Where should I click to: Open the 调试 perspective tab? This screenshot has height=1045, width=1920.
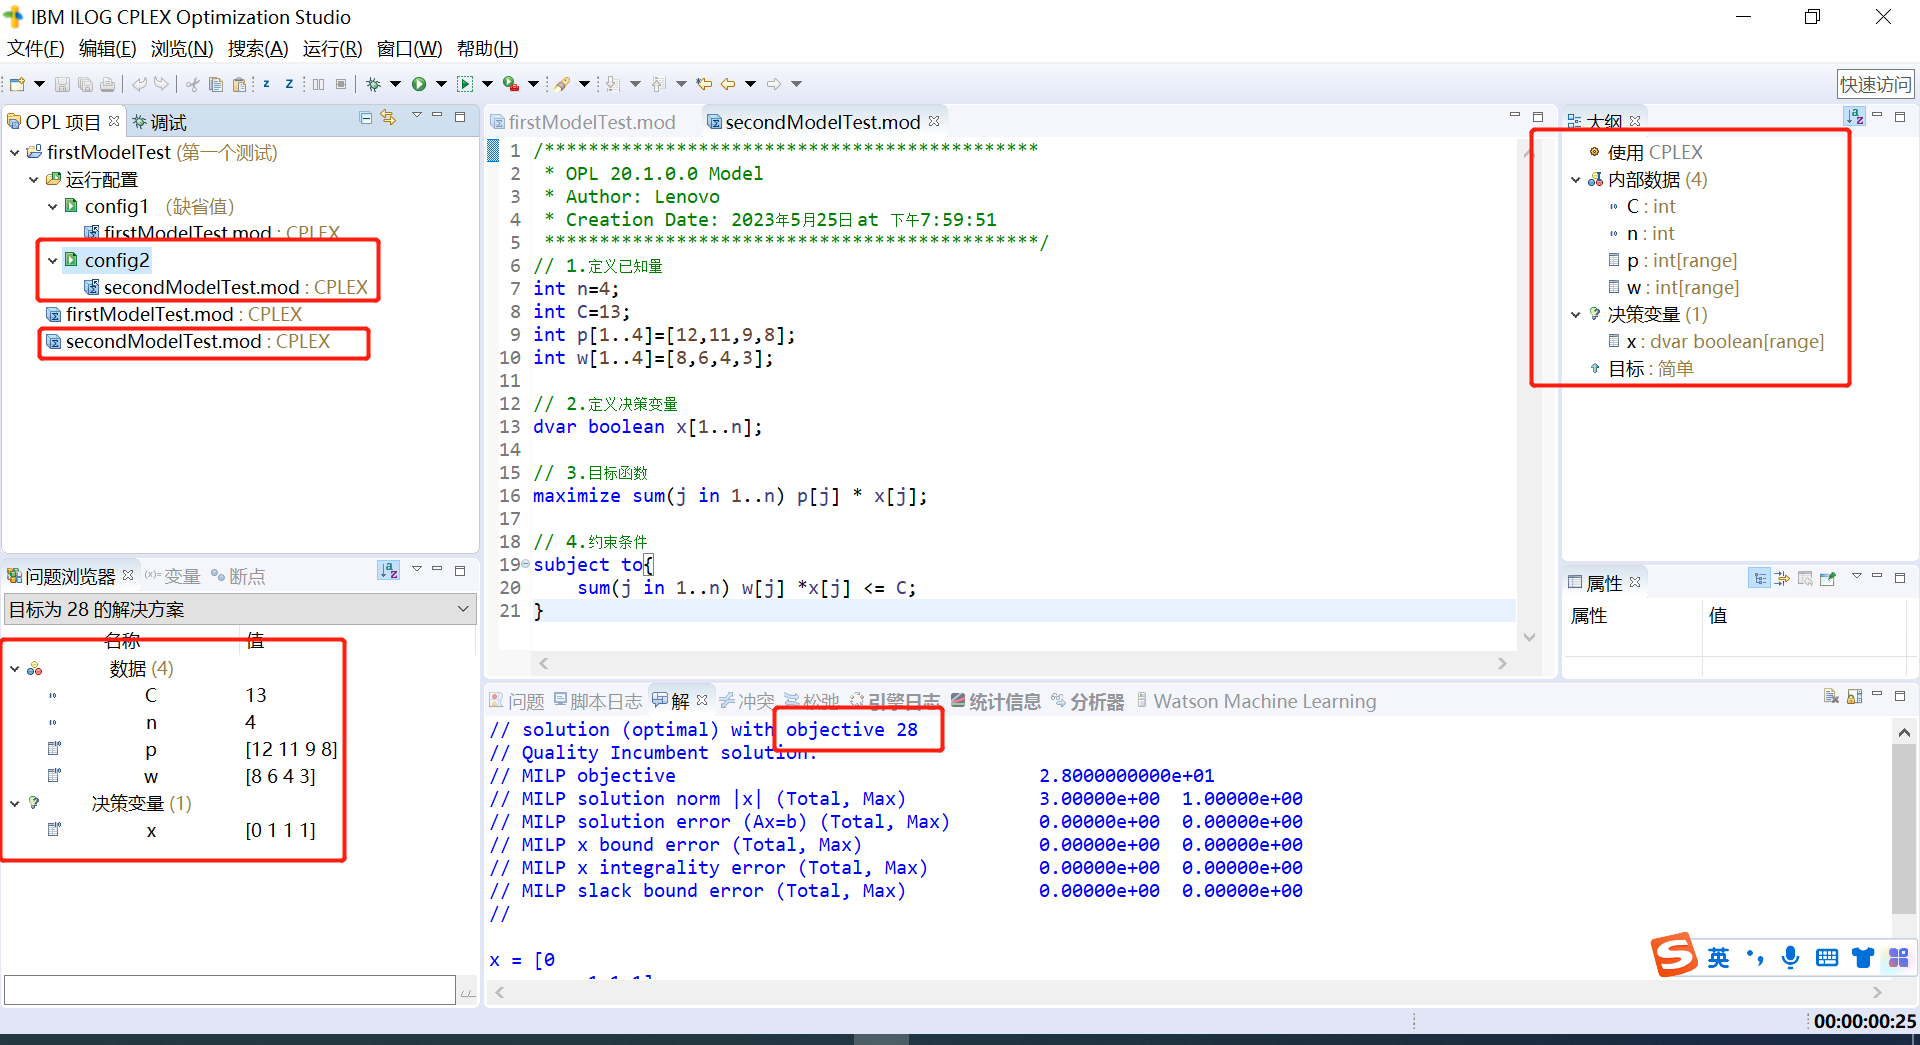pyautogui.click(x=159, y=122)
